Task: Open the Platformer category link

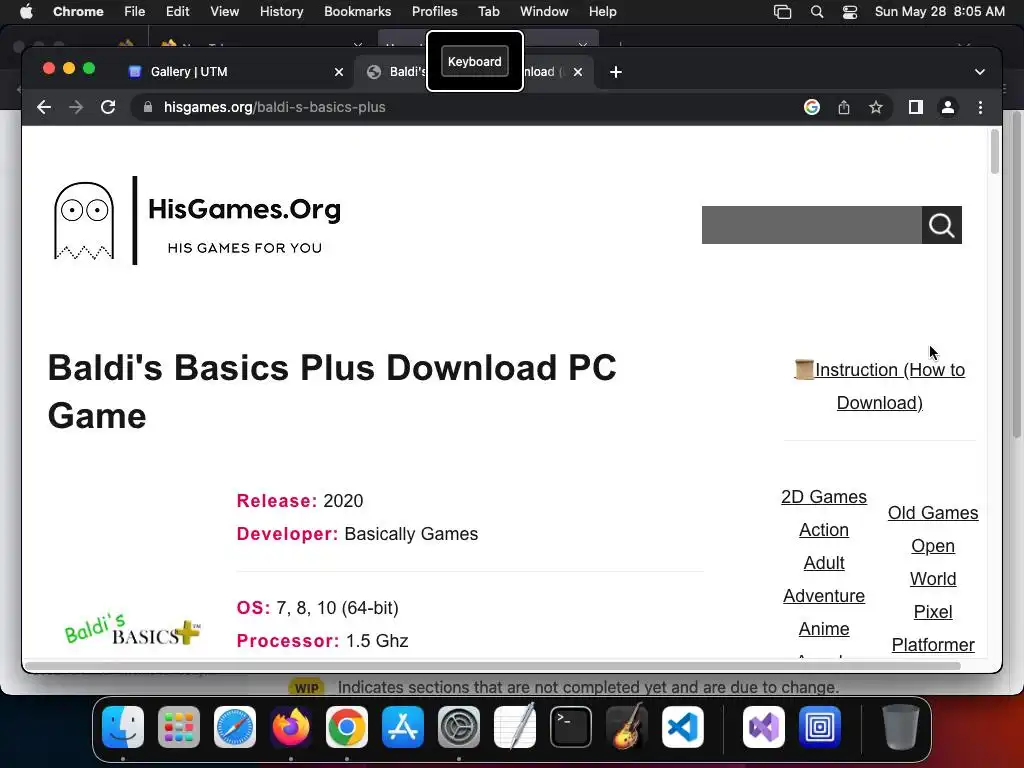Action: tap(933, 645)
